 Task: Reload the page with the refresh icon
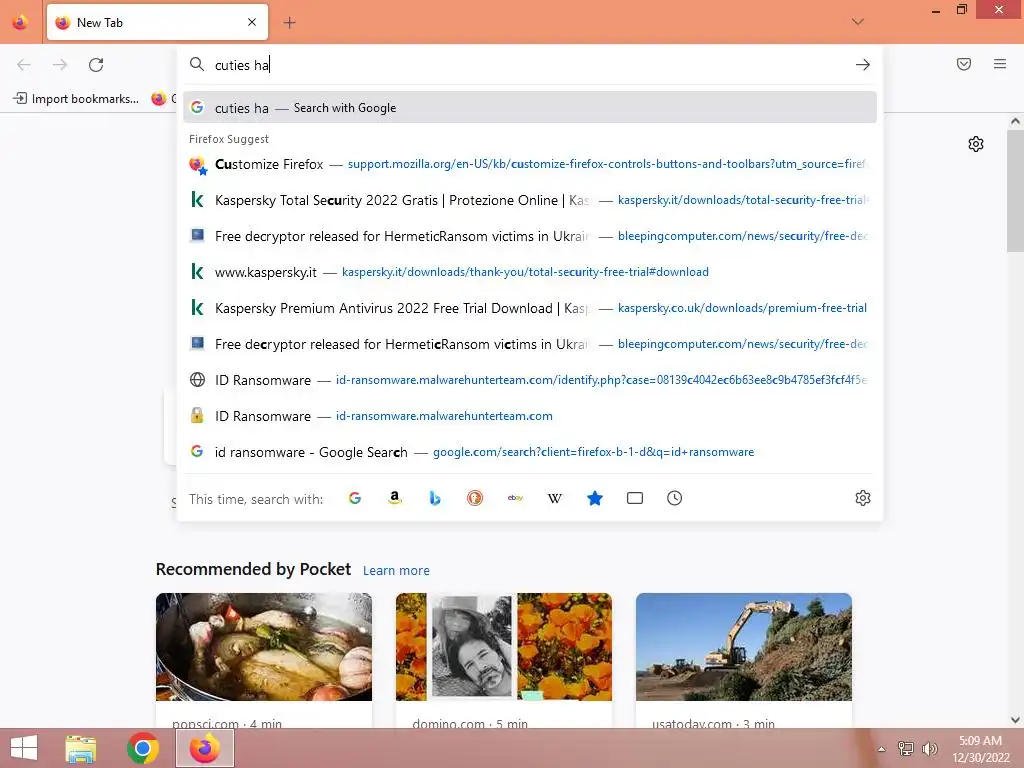(x=96, y=65)
